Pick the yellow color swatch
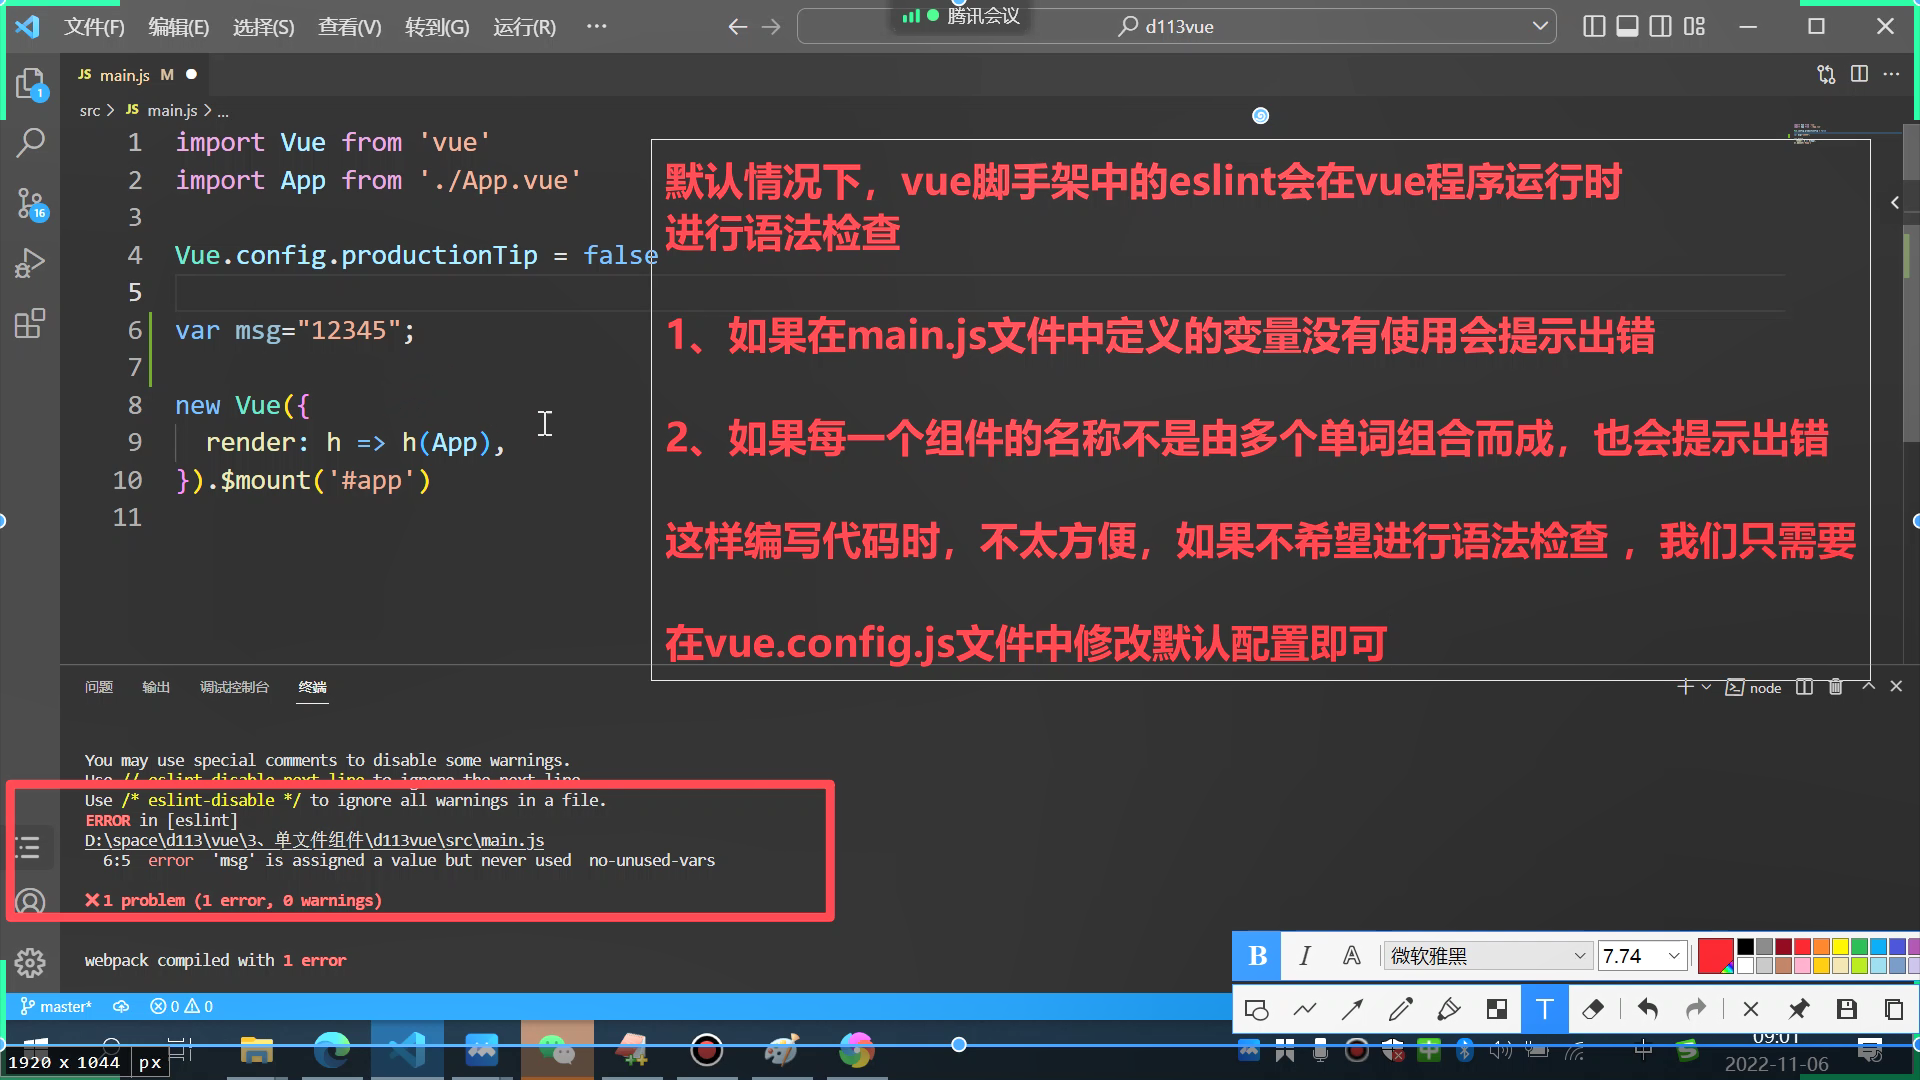The width and height of the screenshot is (1920, 1080). (x=1840, y=947)
